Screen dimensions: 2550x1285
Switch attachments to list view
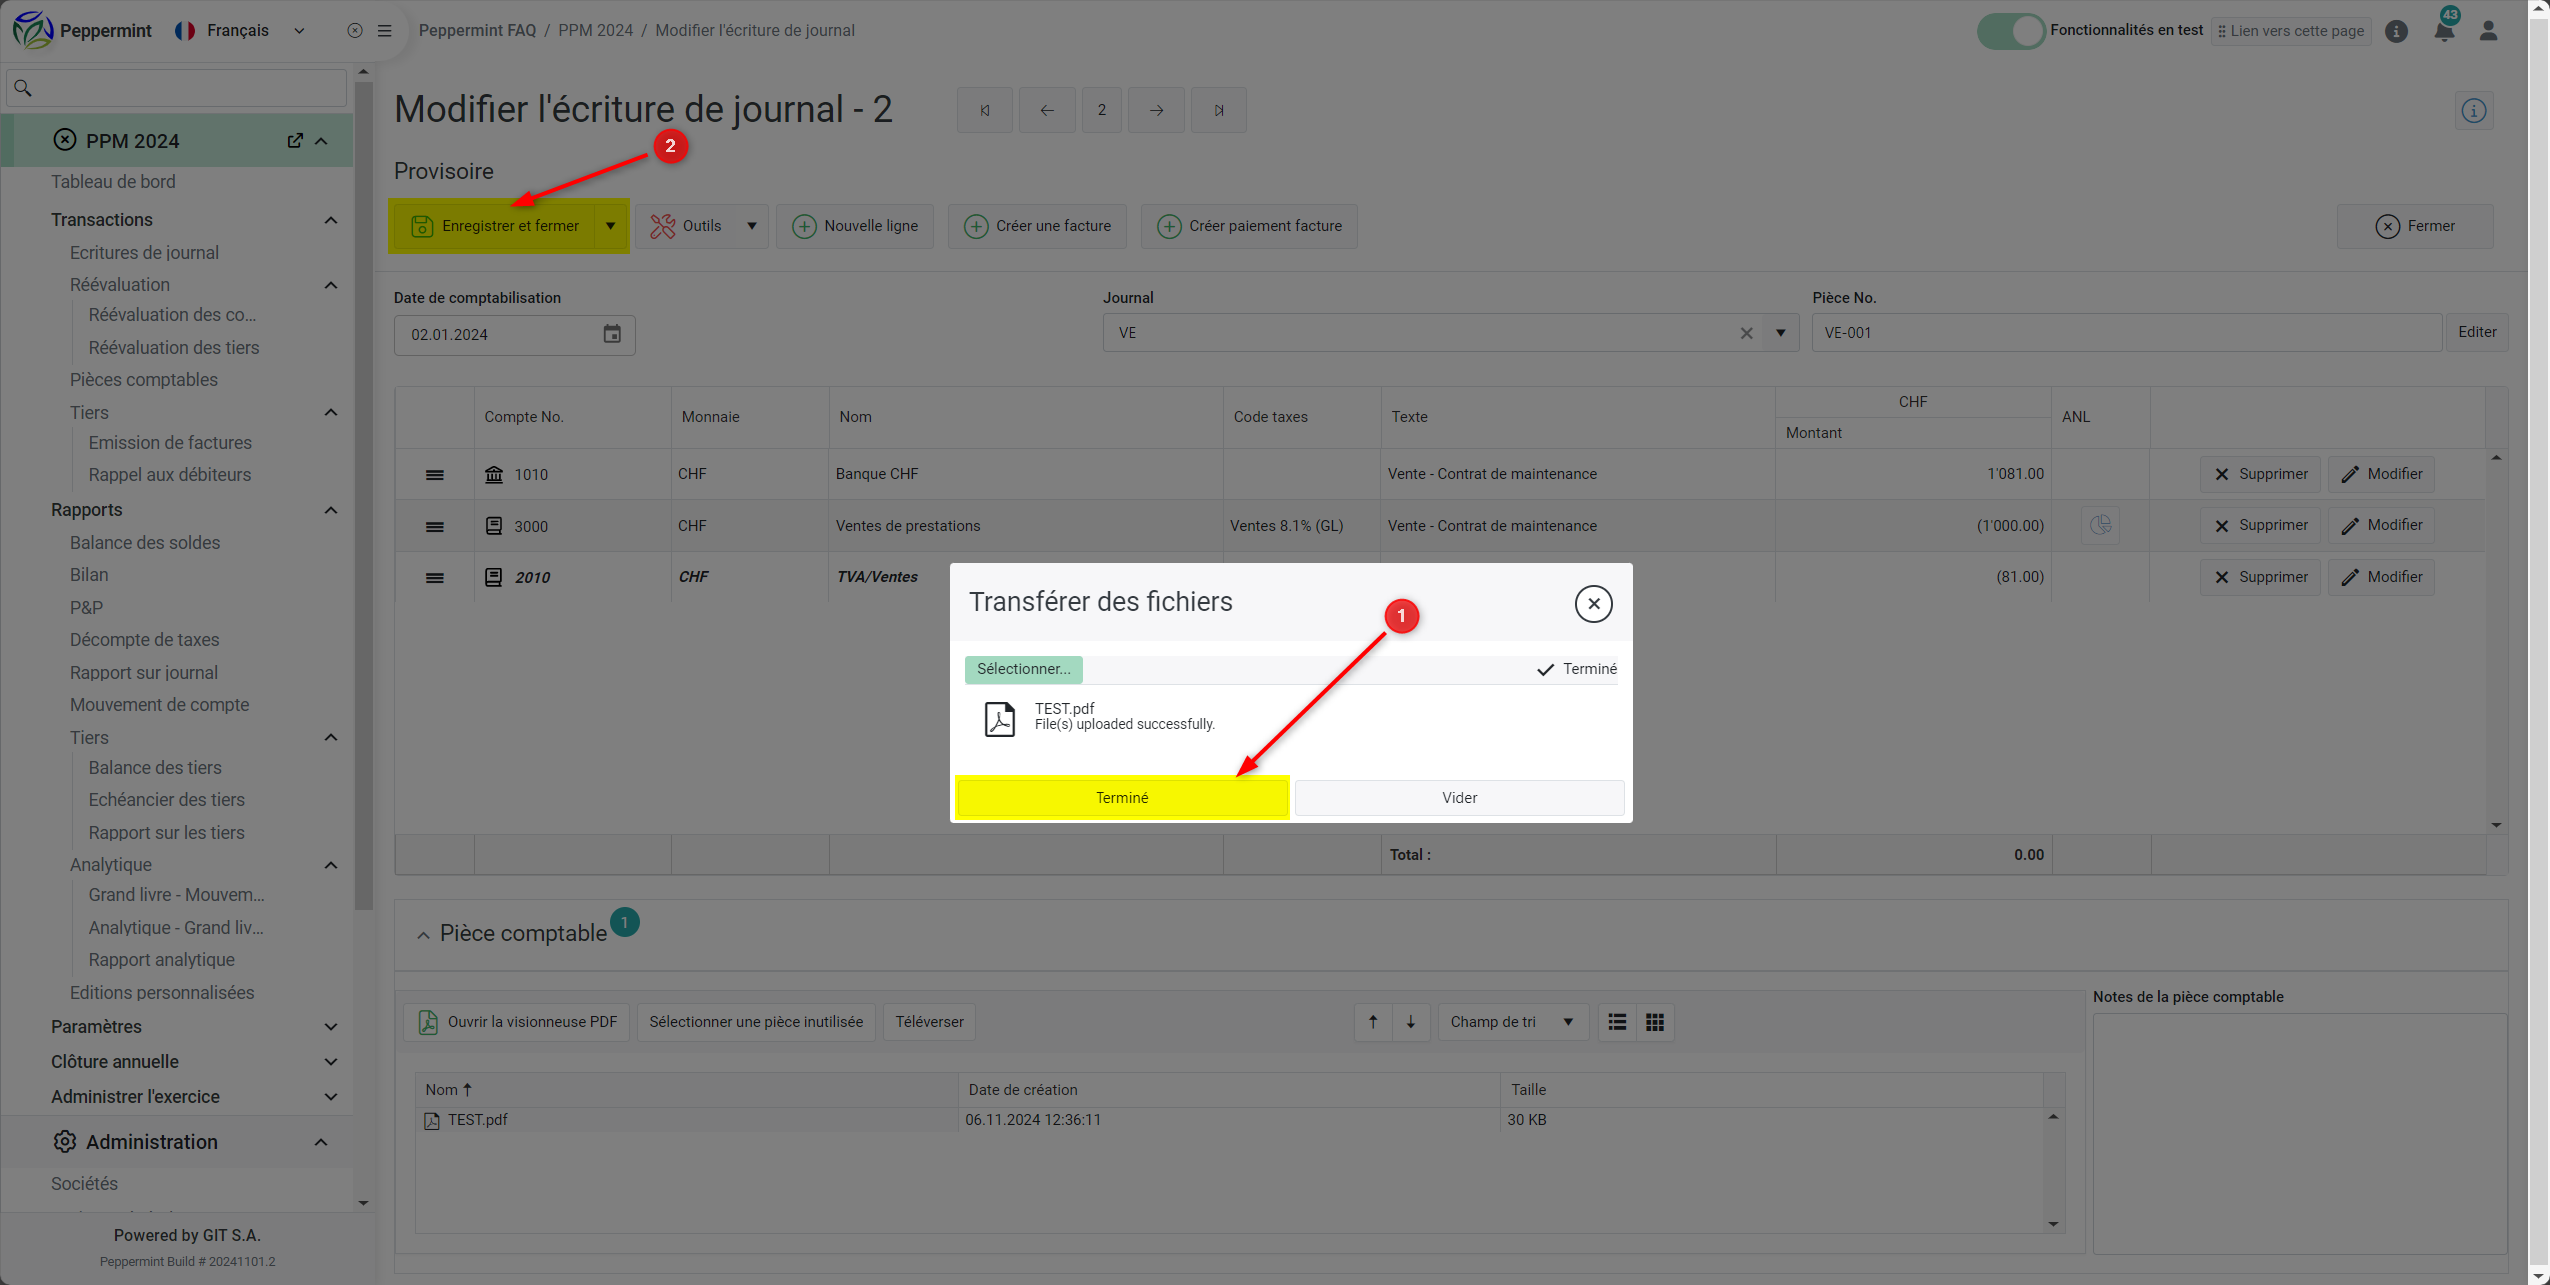coord(1617,1022)
